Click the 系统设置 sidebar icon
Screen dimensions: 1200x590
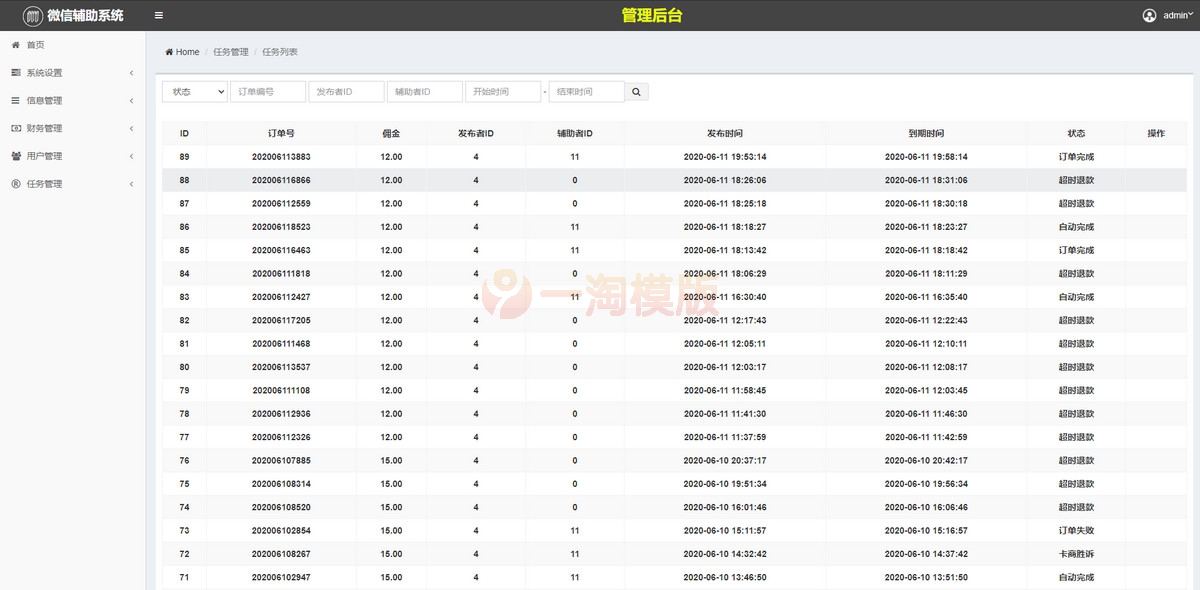tap(15, 73)
